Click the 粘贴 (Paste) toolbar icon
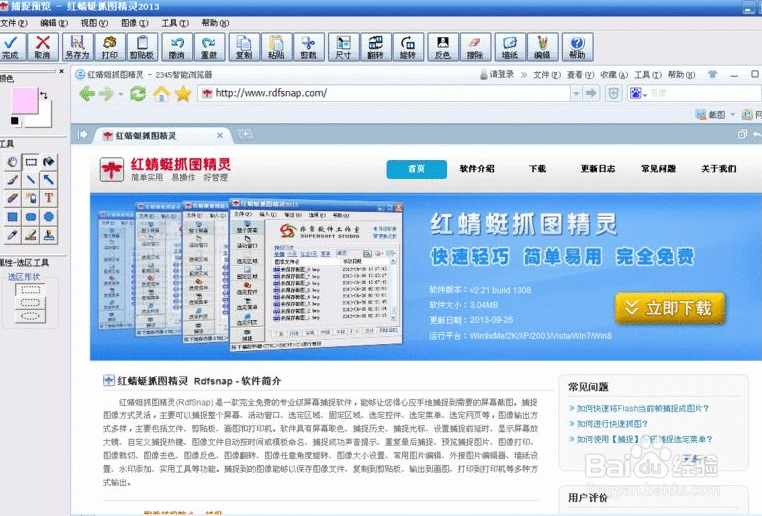Screen dimensions: 762x516 click(276, 47)
